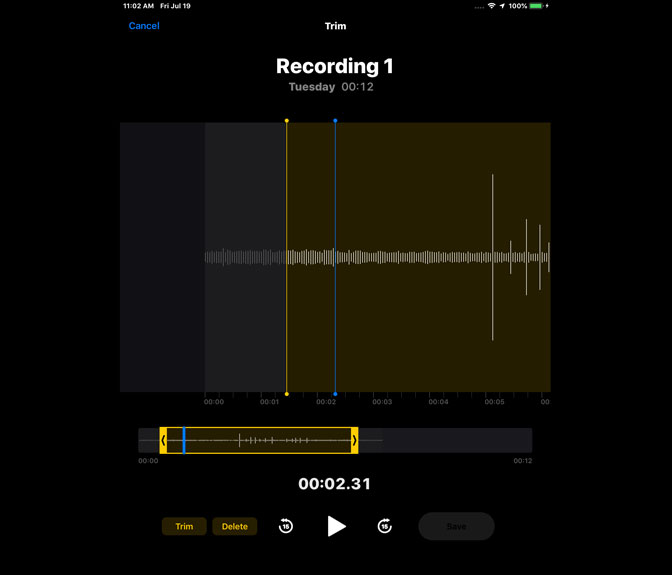
Task: Select the right yellow trim handle in overview
Action: coord(354,440)
